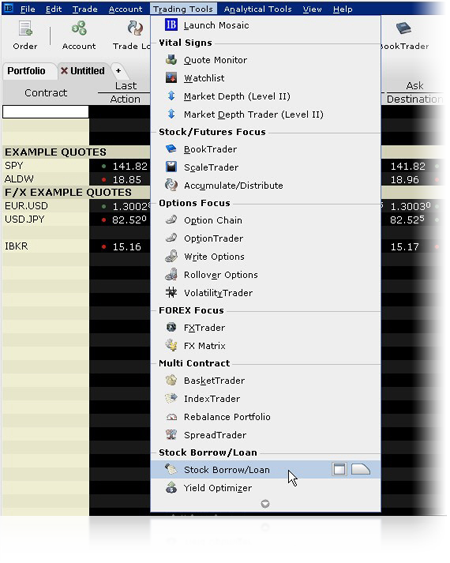Select the USD.JPY contract row
This screenshot has height=563, width=450.
click(x=46, y=219)
